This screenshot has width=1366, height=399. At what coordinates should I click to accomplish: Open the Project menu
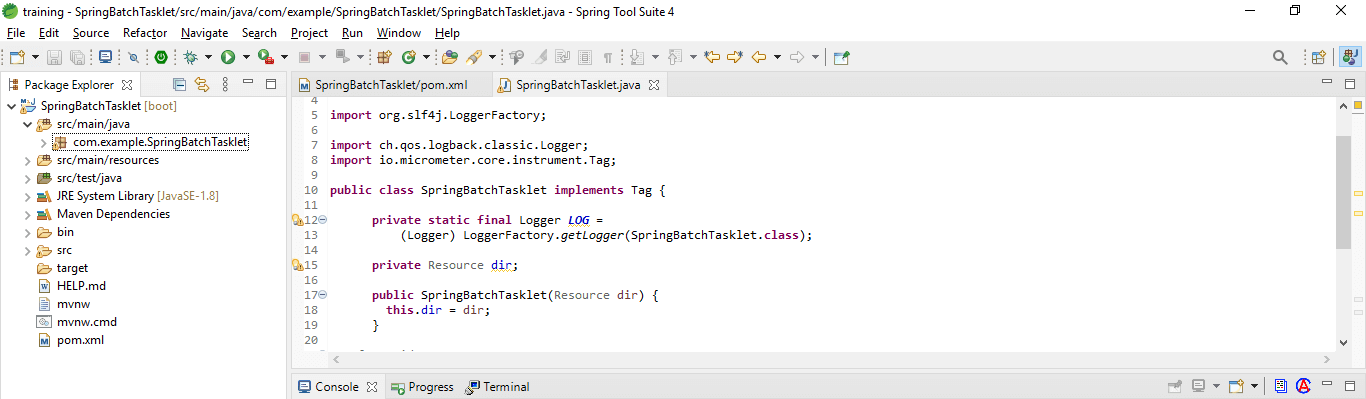[310, 33]
